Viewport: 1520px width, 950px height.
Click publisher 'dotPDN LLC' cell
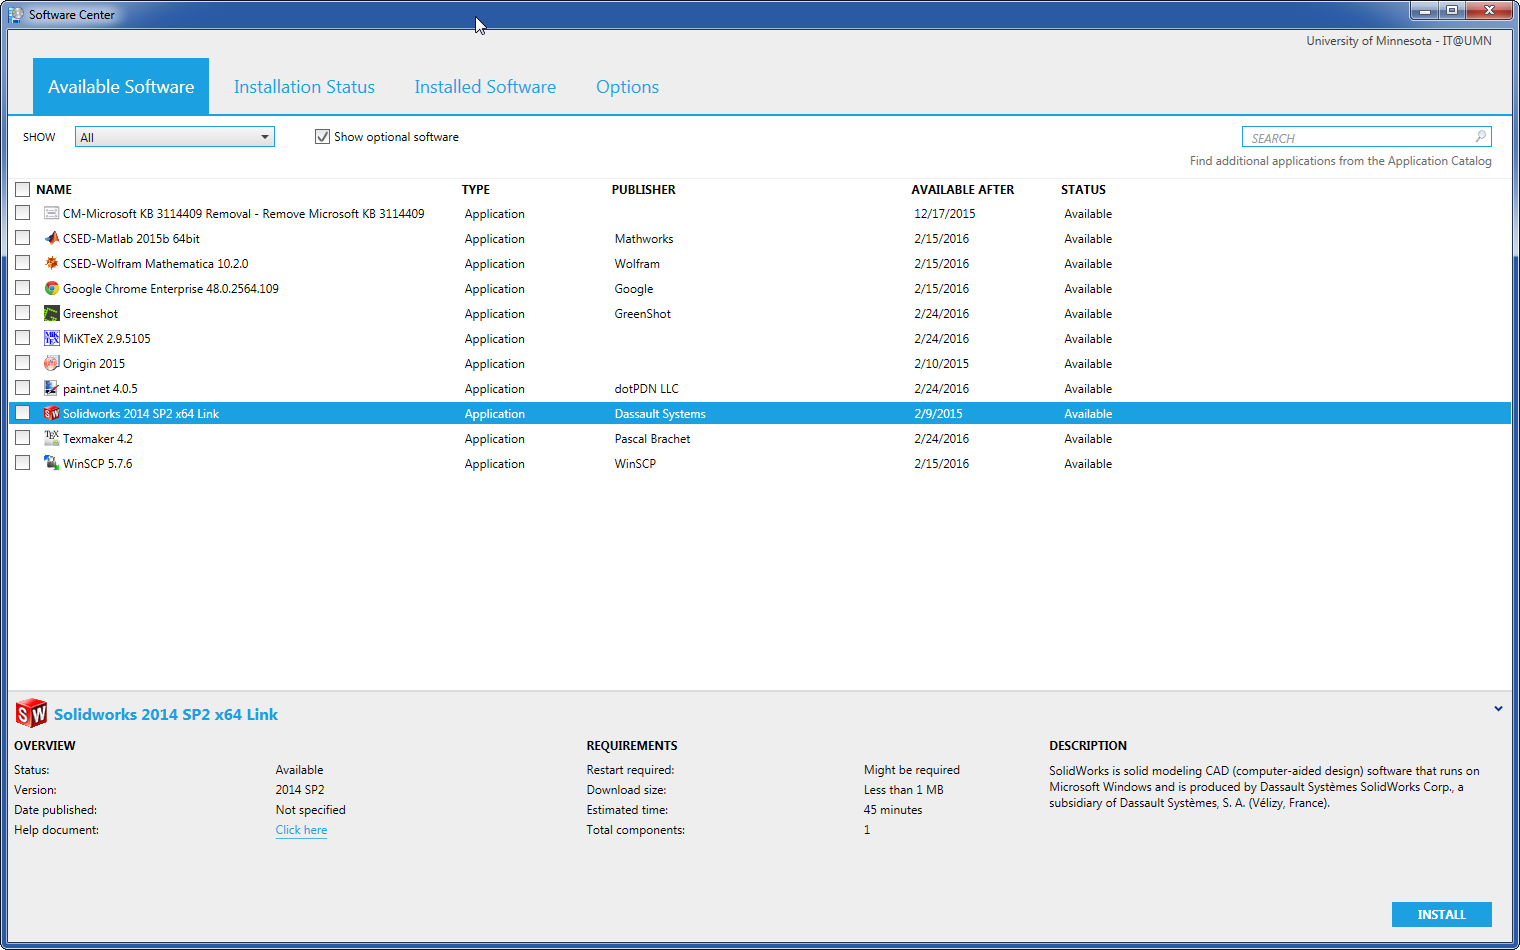[x=646, y=389]
